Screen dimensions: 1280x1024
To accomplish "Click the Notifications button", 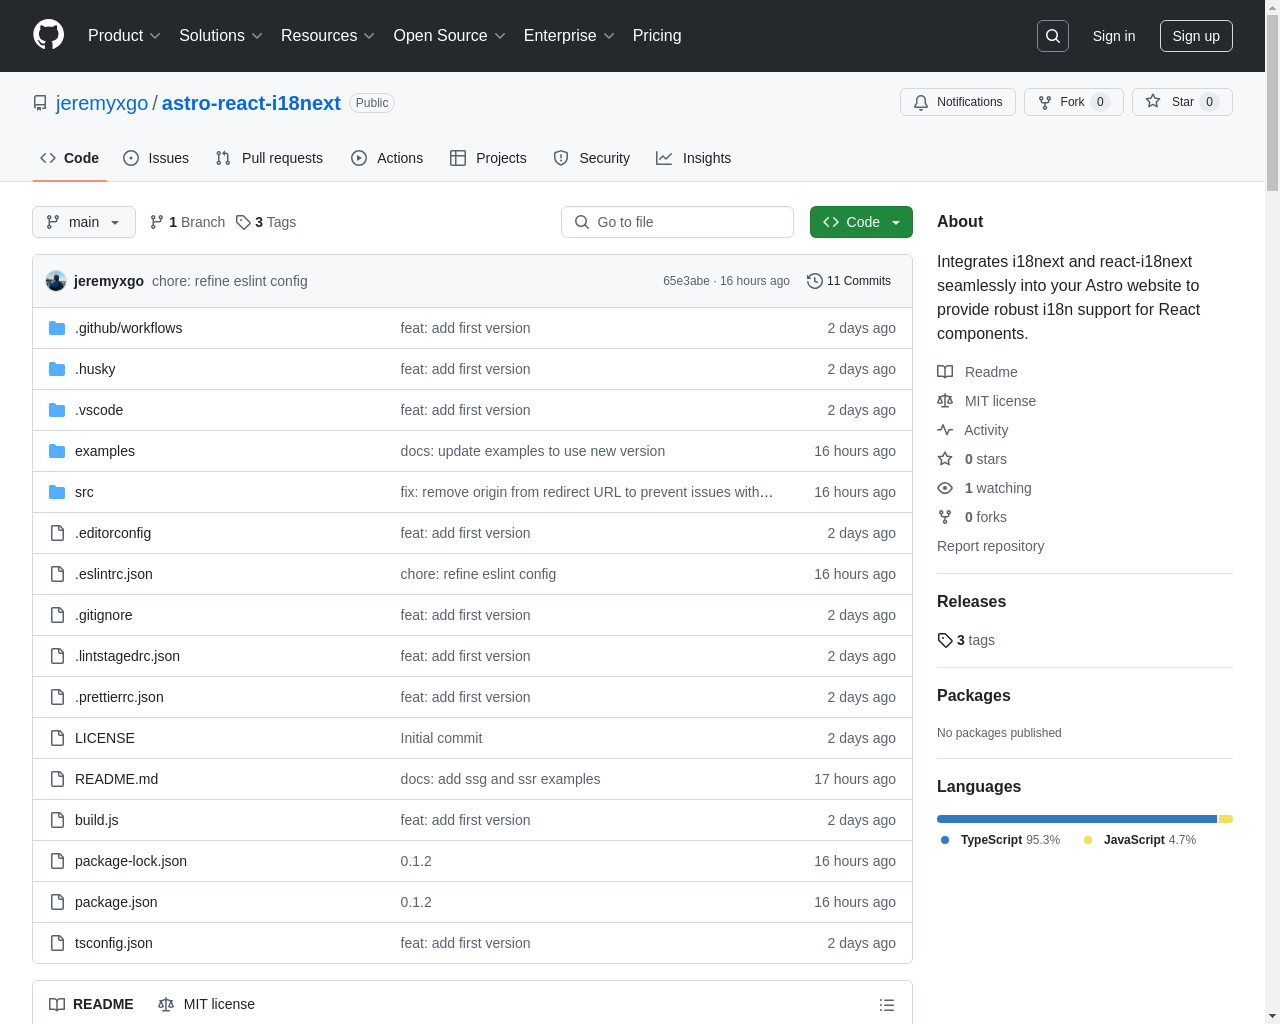I will coord(958,102).
